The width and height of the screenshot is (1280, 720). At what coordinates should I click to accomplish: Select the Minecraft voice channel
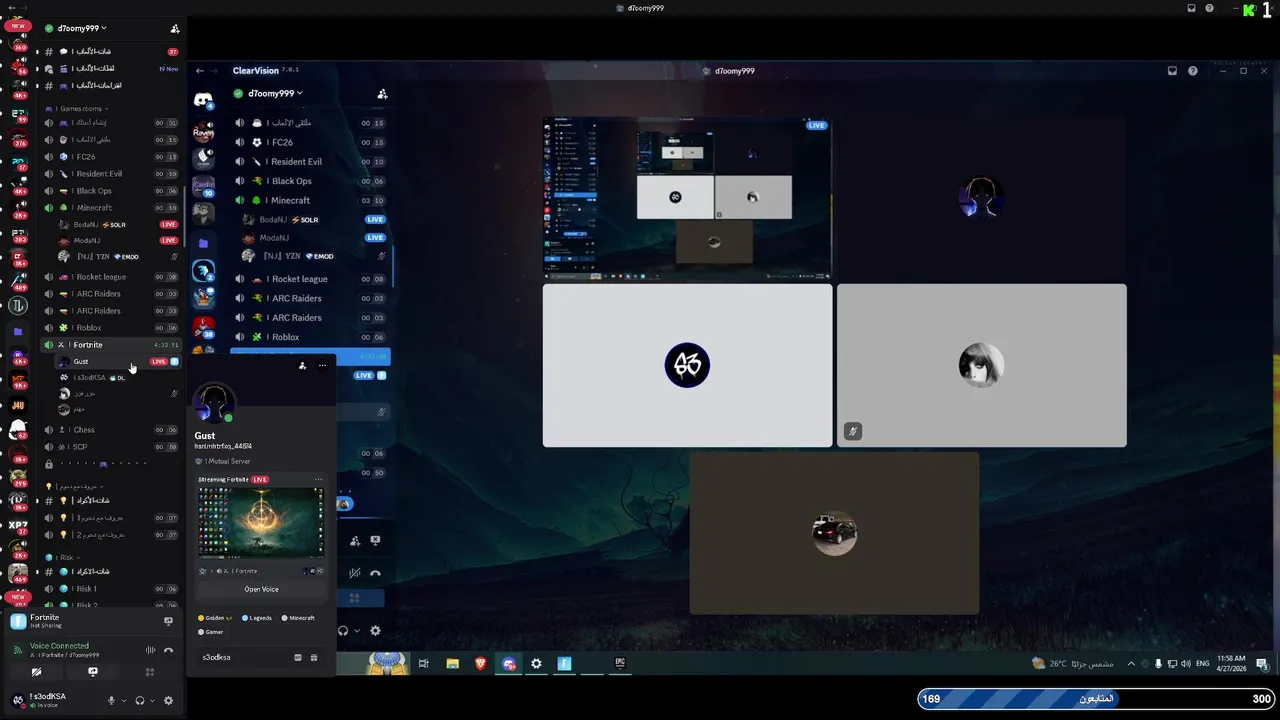pyautogui.click(x=110, y=208)
